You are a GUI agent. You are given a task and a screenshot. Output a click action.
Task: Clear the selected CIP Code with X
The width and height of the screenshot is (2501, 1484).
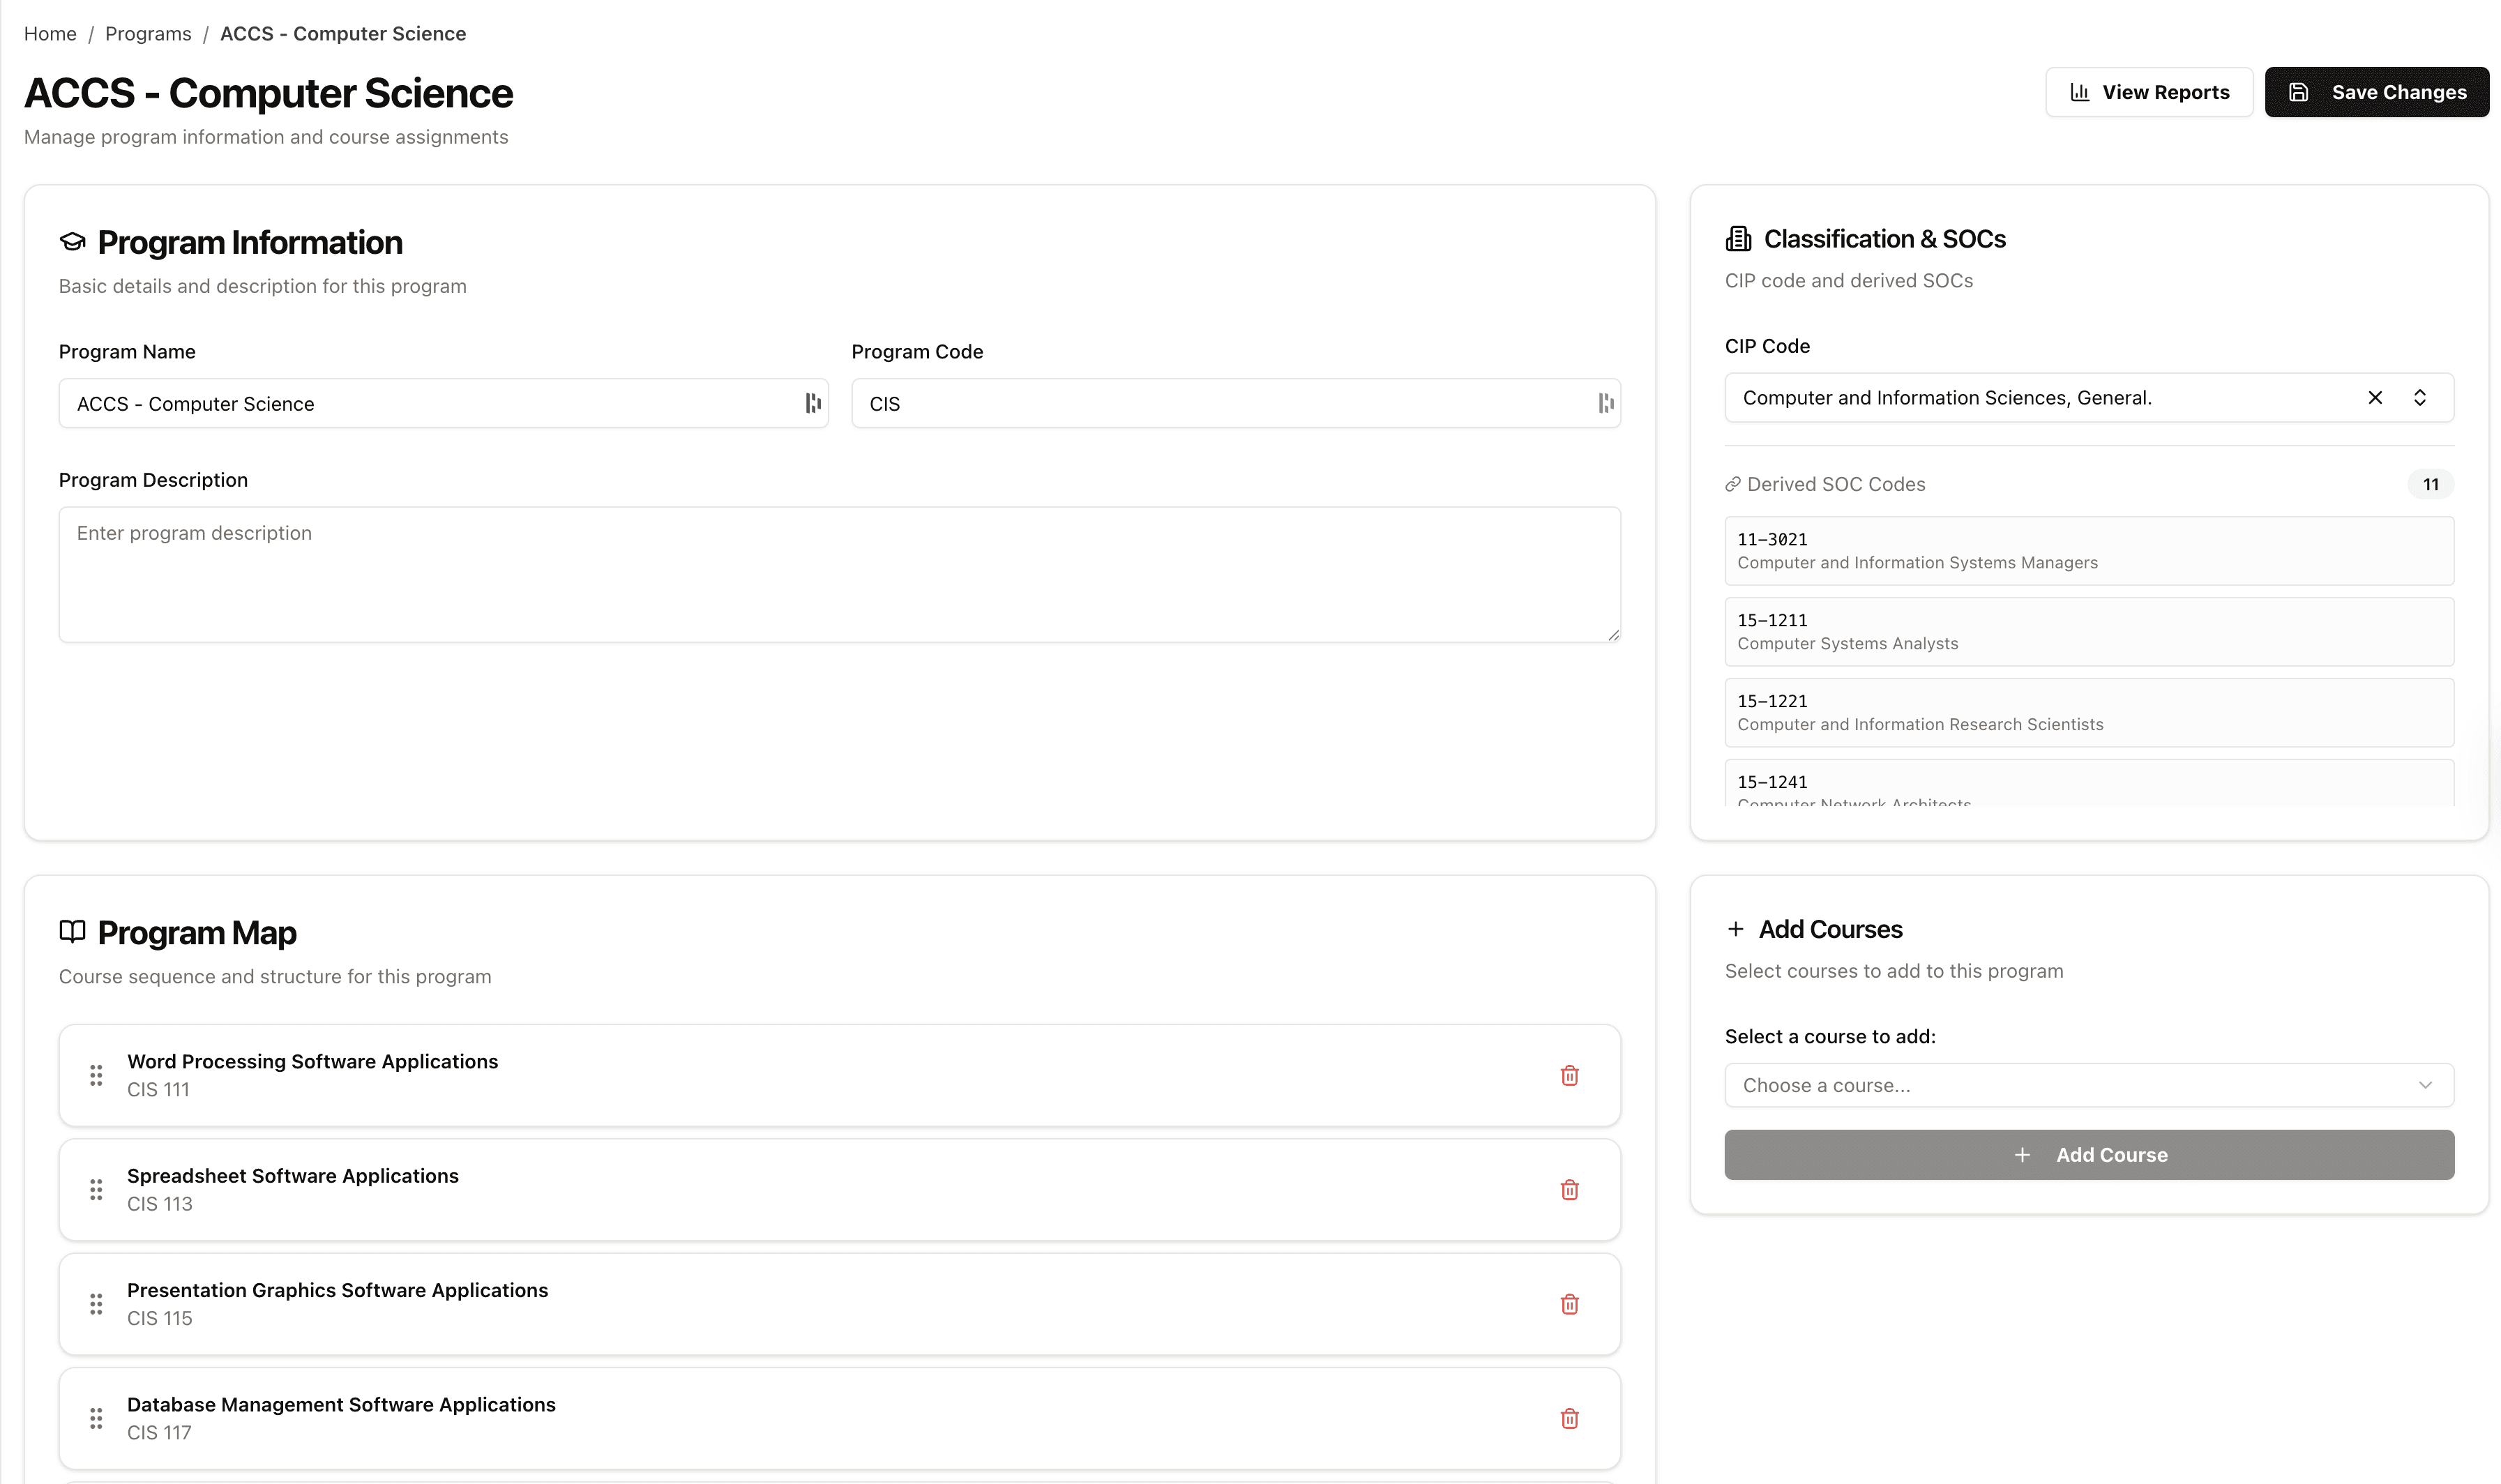2375,398
